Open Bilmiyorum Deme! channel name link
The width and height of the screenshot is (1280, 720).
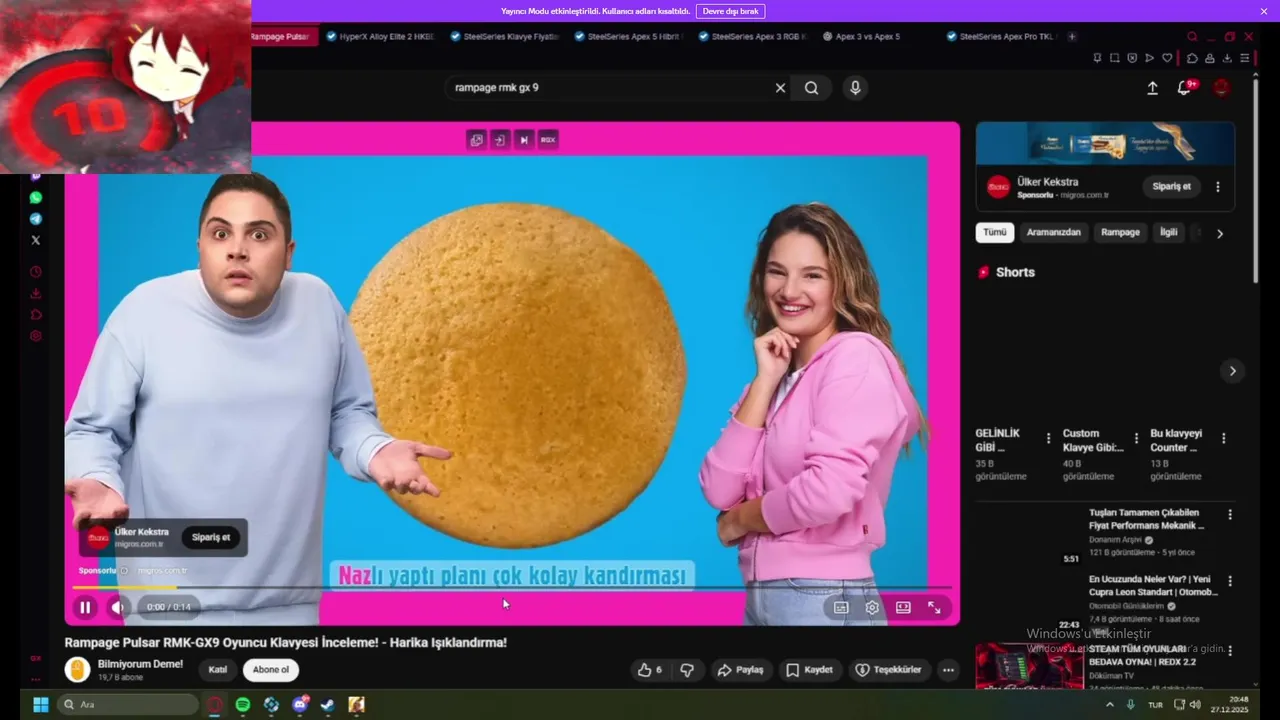tap(140, 664)
